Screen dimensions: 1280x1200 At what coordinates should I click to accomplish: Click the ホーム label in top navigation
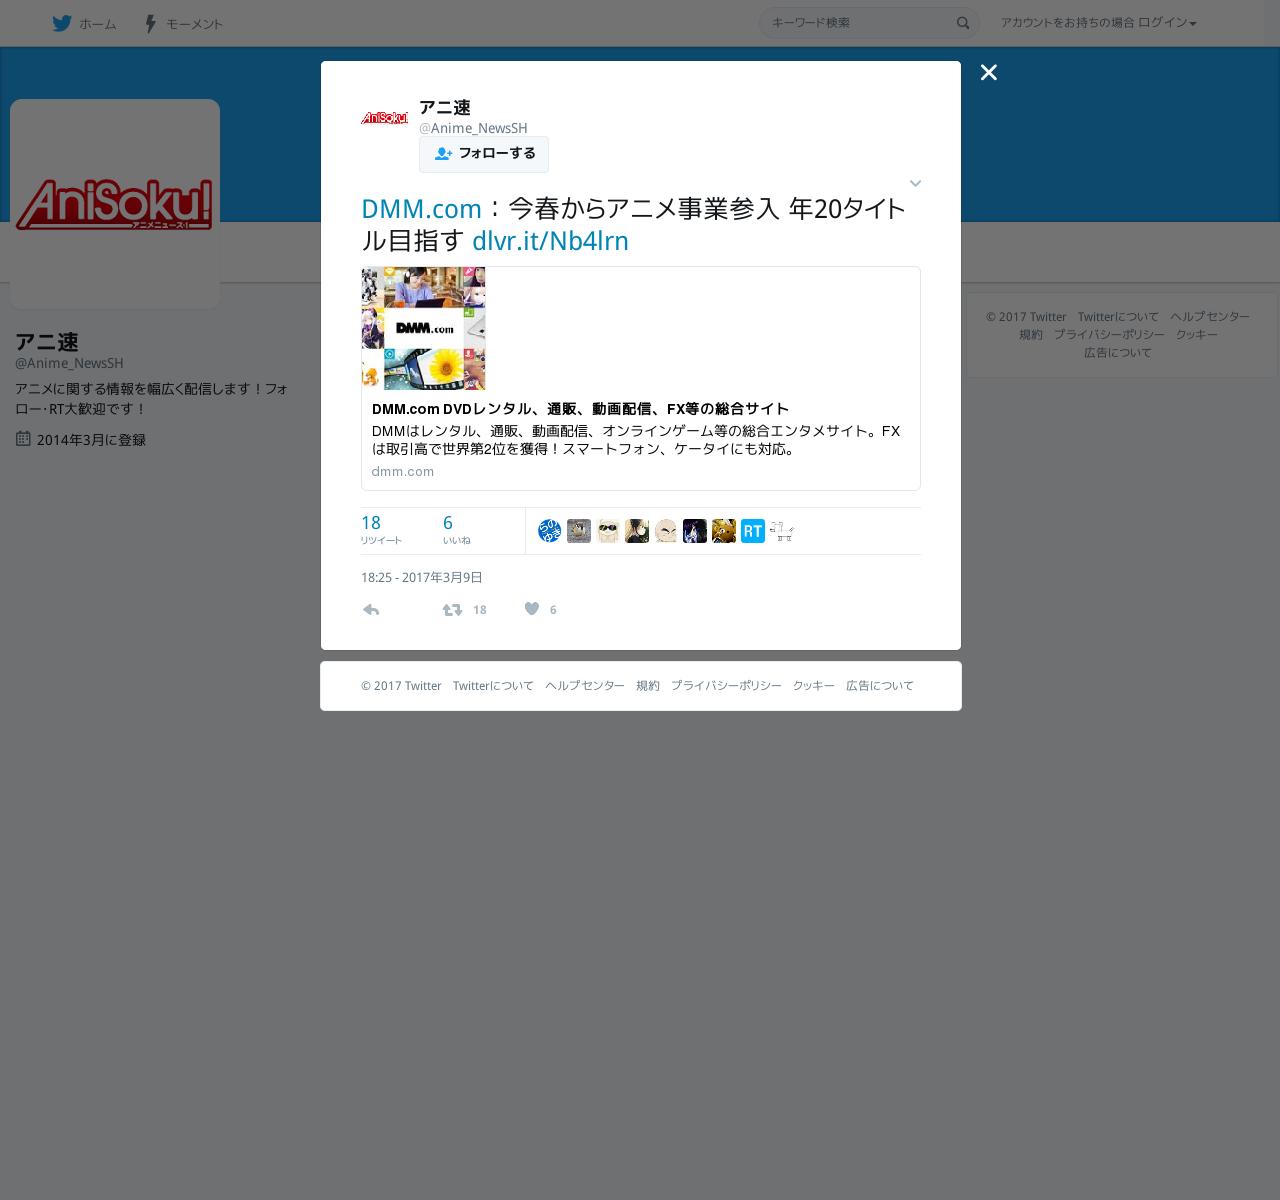pos(98,24)
